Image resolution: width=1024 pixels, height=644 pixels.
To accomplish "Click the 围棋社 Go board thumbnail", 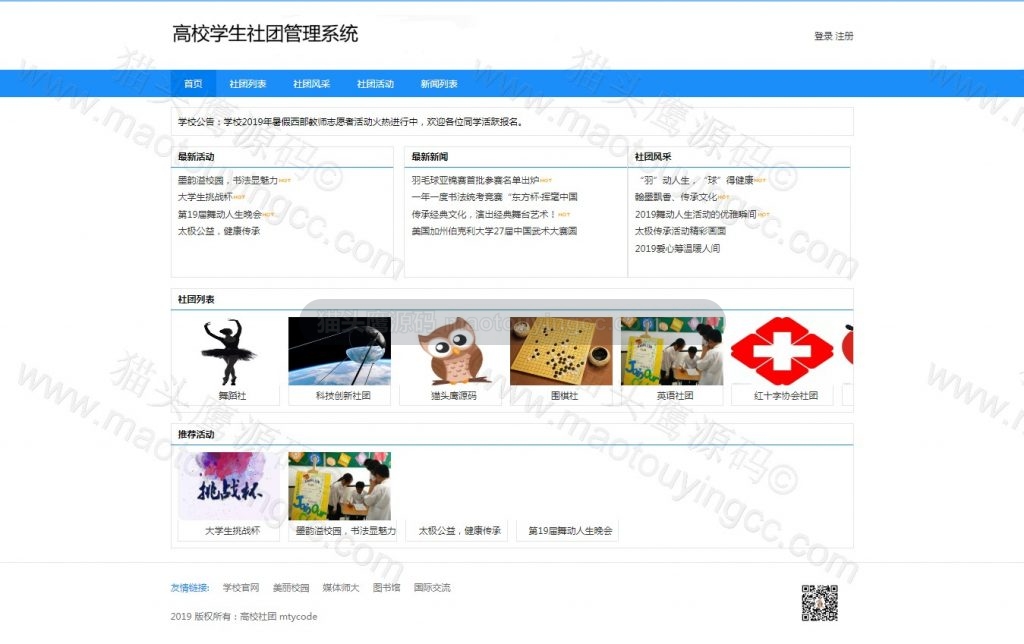I will click(x=562, y=351).
